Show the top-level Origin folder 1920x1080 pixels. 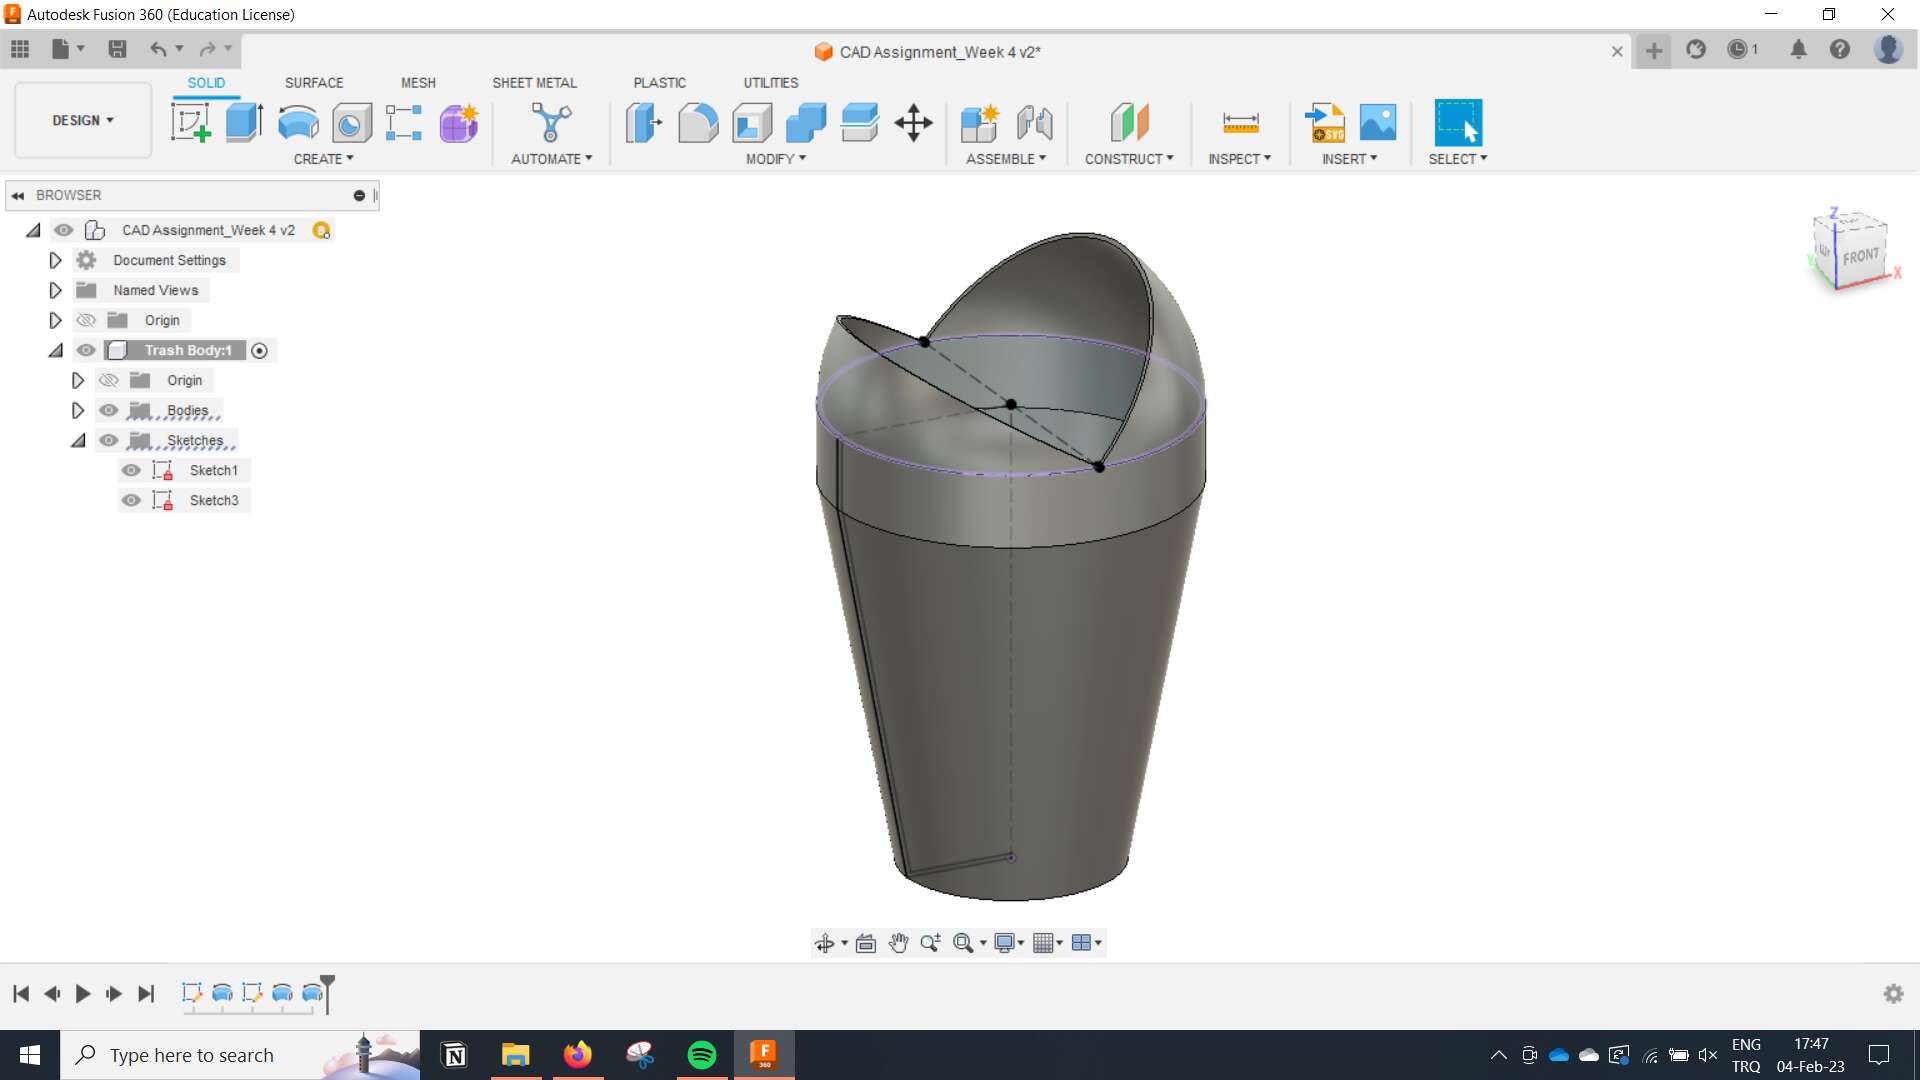click(x=87, y=320)
